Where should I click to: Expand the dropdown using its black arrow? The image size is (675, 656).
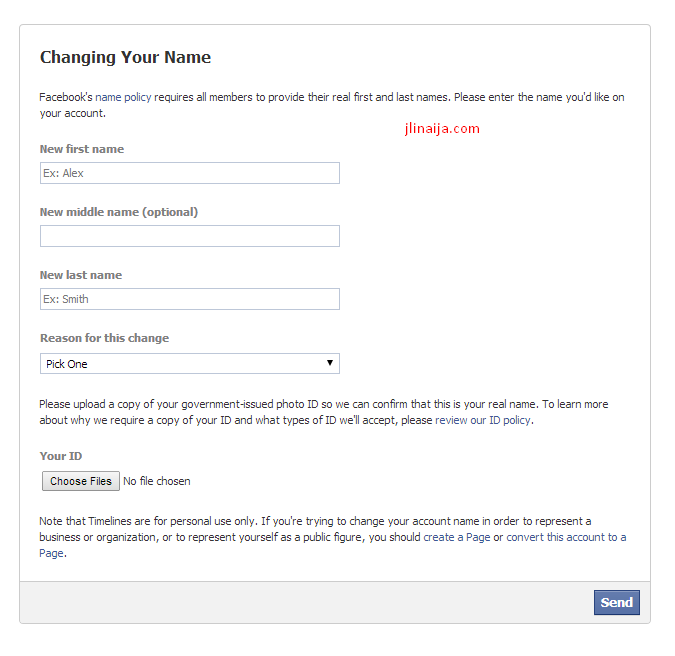click(330, 363)
